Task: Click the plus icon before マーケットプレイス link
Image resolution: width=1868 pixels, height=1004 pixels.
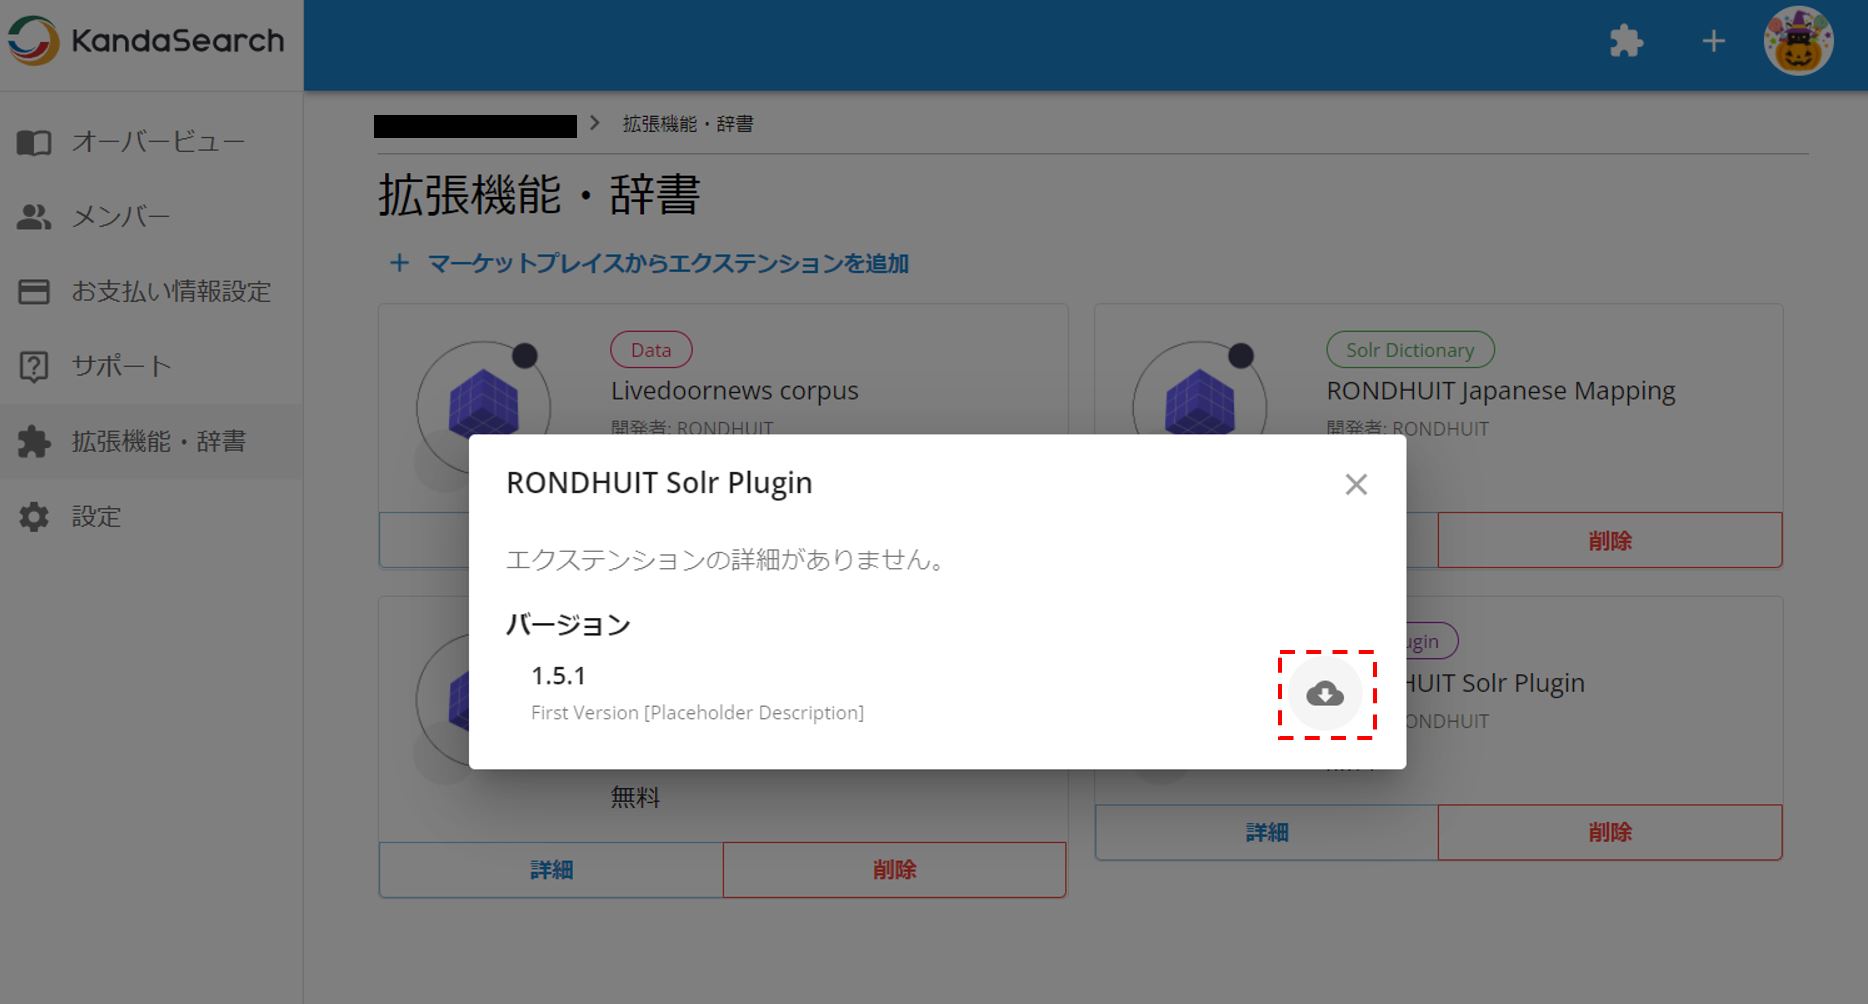Action: (x=399, y=263)
